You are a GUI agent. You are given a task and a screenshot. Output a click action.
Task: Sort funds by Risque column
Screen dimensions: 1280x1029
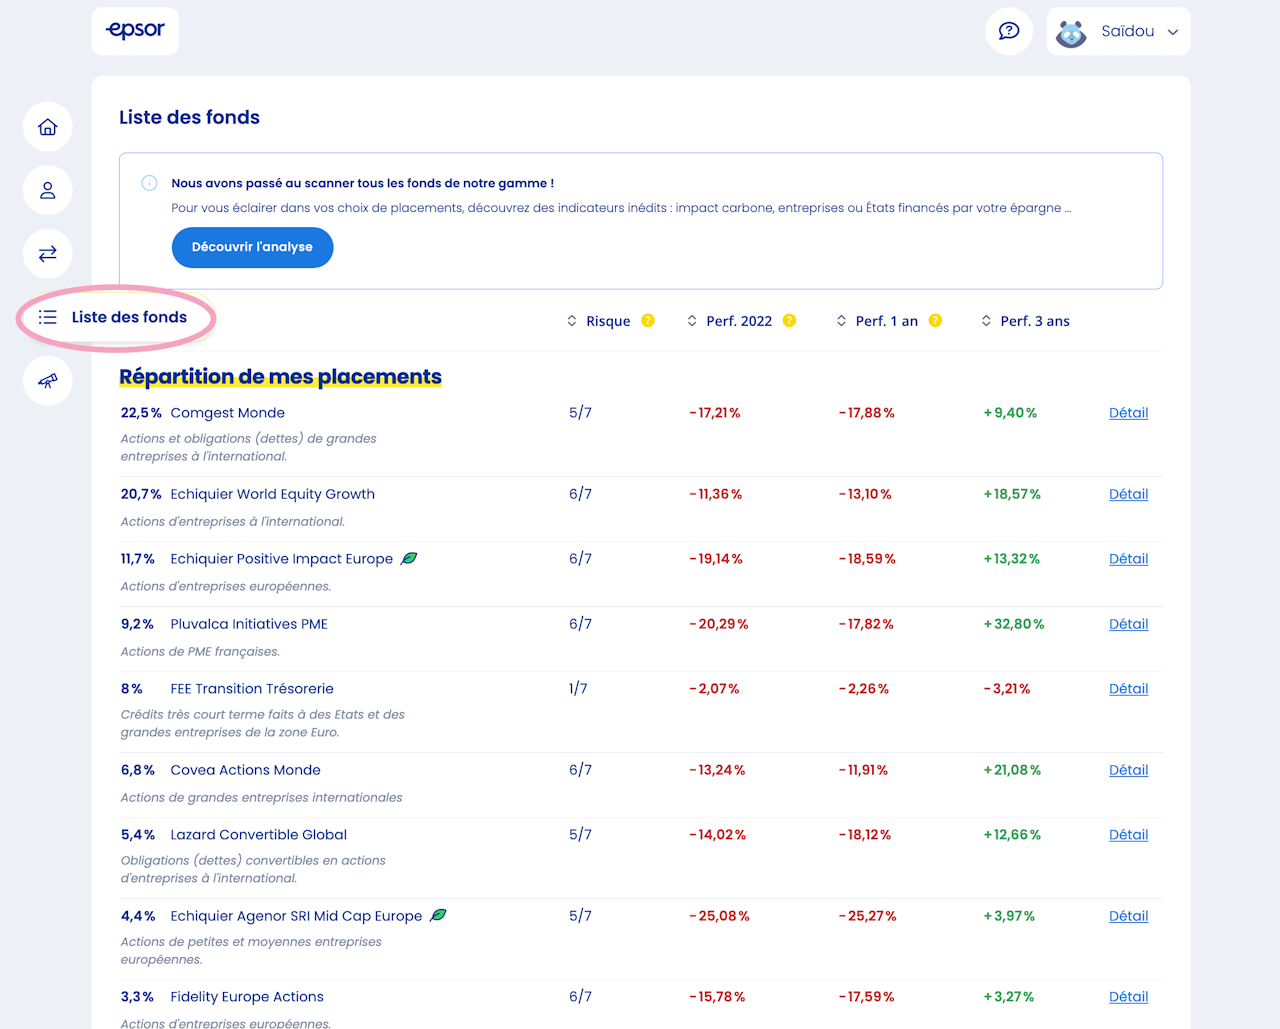(x=599, y=321)
